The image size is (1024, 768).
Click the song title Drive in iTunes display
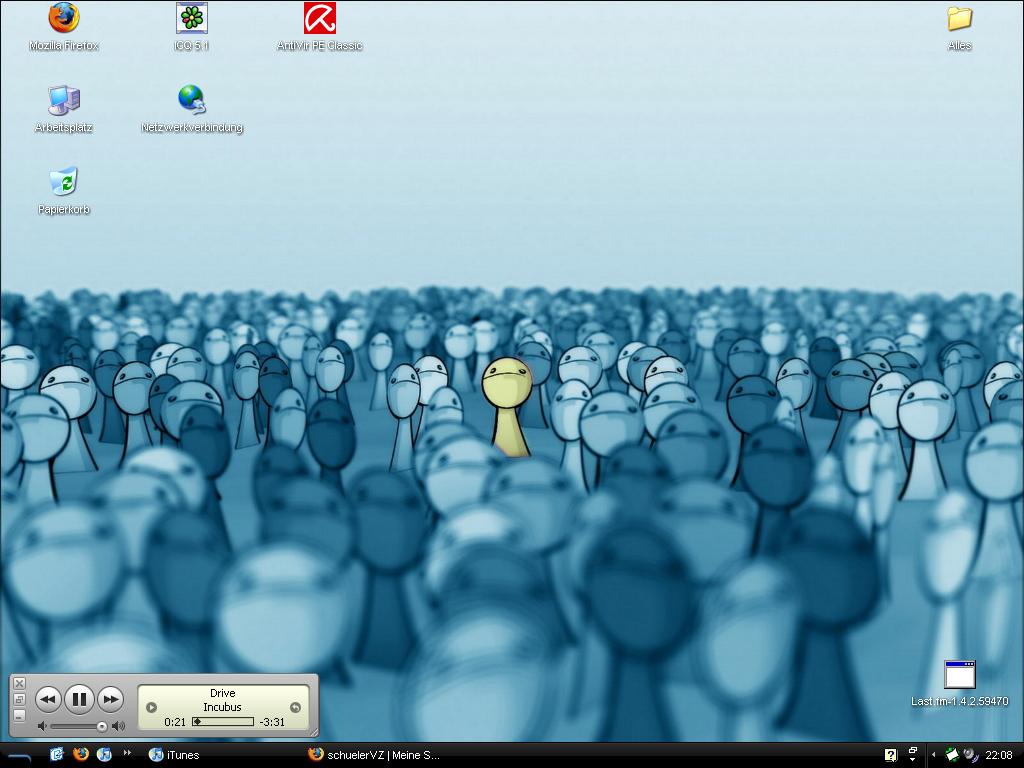223,694
